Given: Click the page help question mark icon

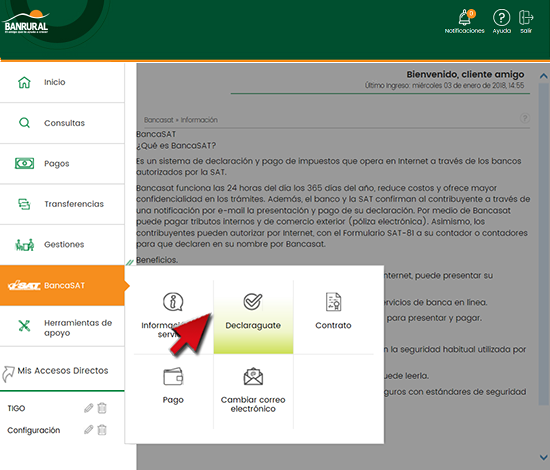Looking at the screenshot, I should tap(525, 118).
